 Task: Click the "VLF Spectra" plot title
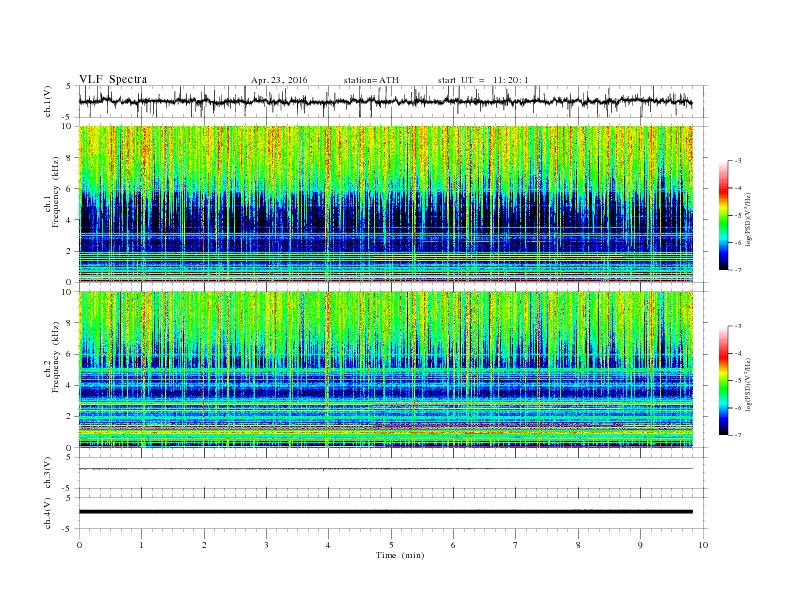113,79
